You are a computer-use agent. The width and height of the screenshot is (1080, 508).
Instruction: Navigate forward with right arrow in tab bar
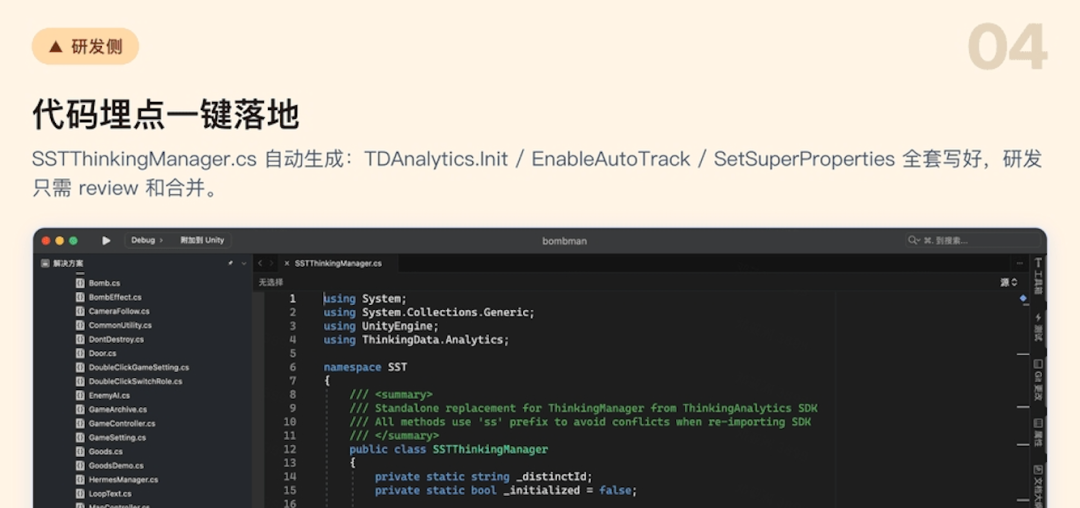[x=271, y=263]
